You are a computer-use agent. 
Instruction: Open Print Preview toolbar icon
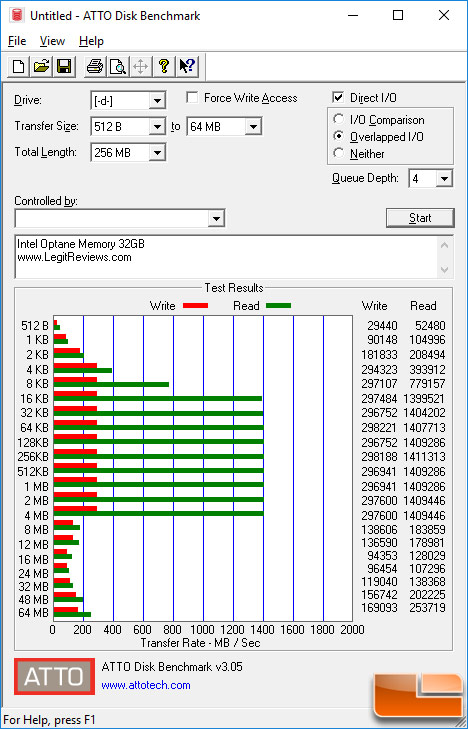(118, 66)
